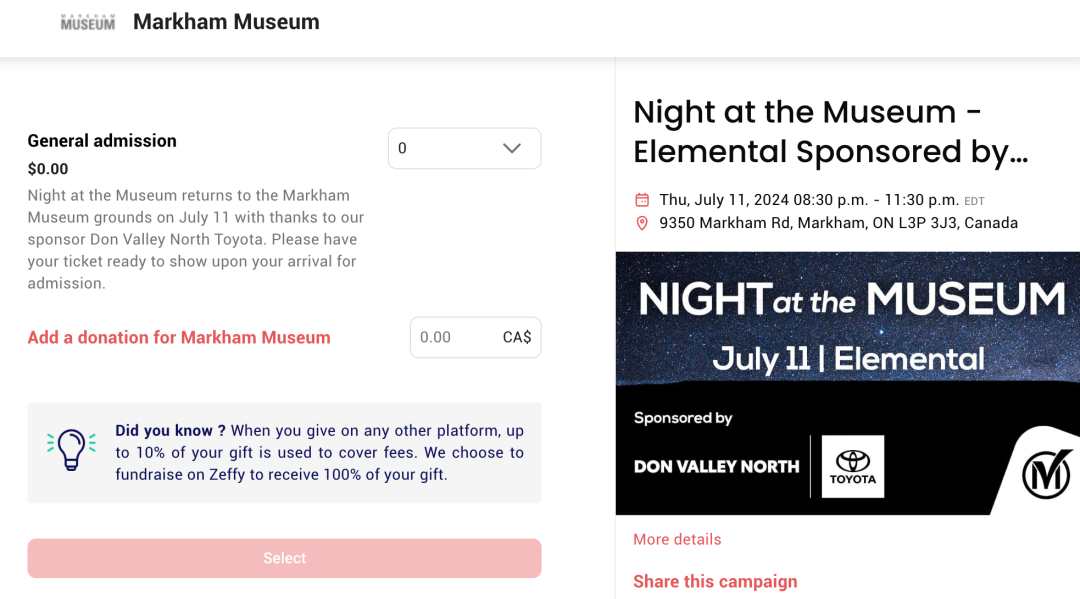
Task: Click the CA$ currency label
Action: pyautogui.click(x=517, y=337)
